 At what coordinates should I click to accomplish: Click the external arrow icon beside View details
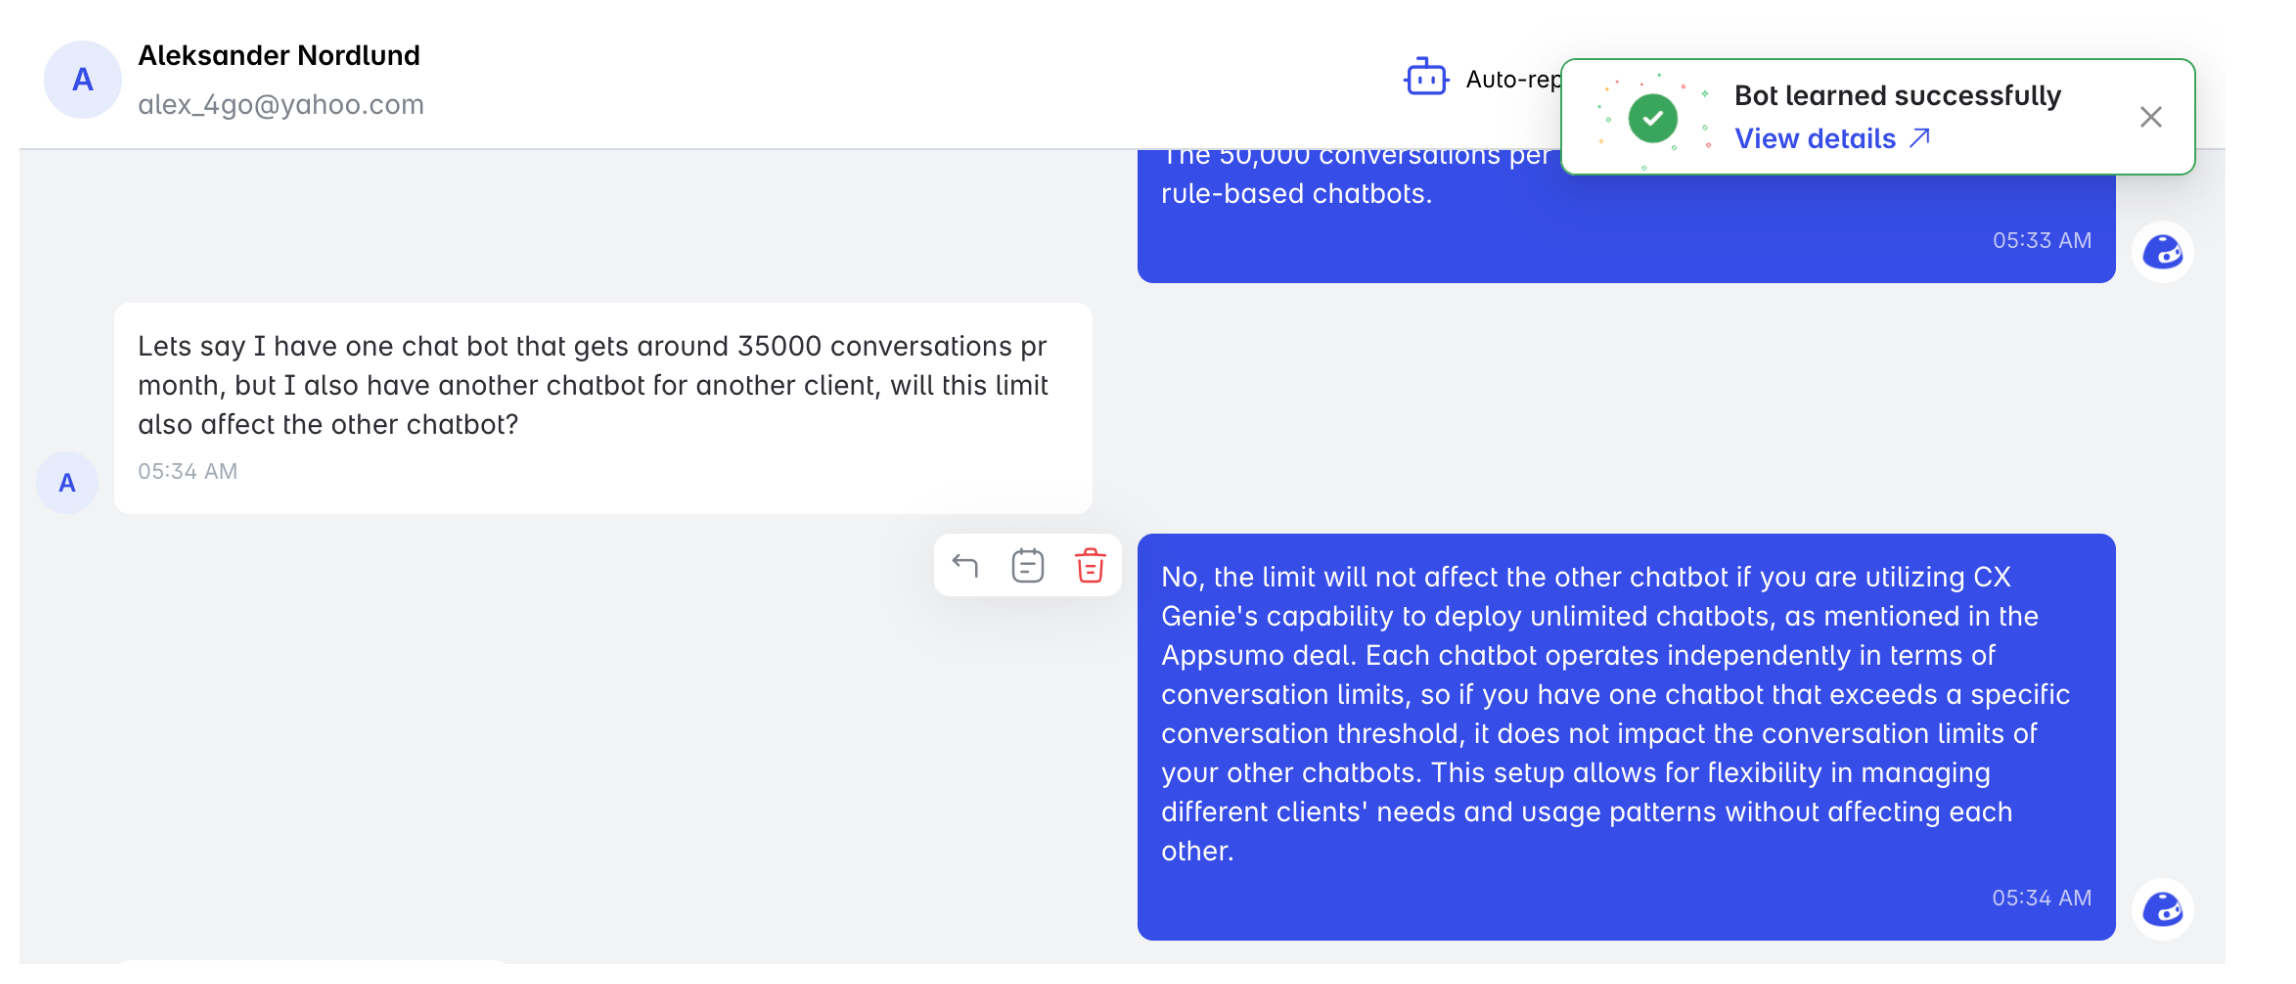pyautogui.click(x=1919, y=138)
